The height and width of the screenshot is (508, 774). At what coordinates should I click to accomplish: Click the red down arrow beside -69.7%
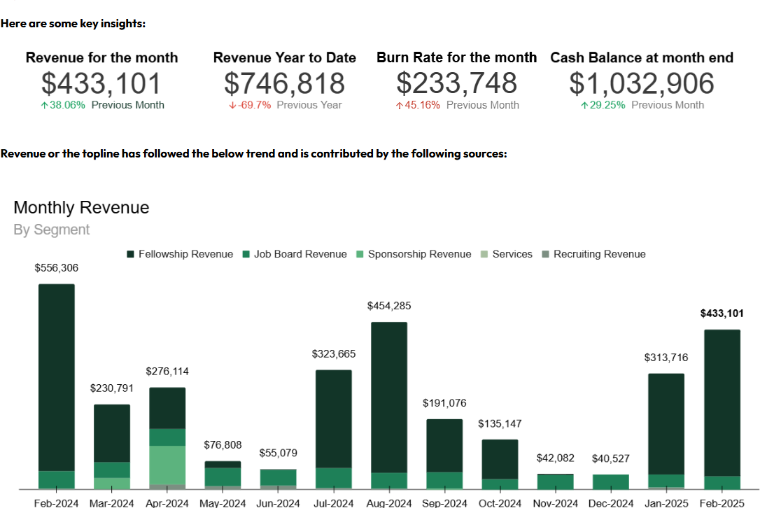(x=232, y=105)
